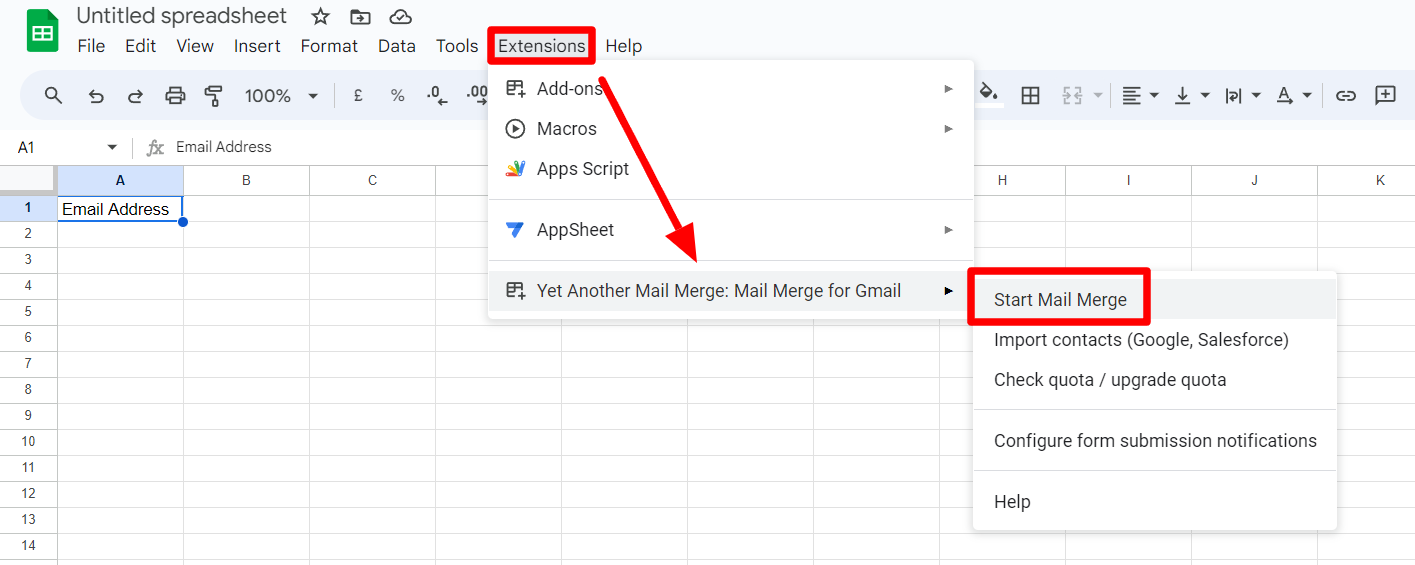This screenshot has width=1415, height=565.
Task: Open the borders tool
Action: (x=1030, y=95)
